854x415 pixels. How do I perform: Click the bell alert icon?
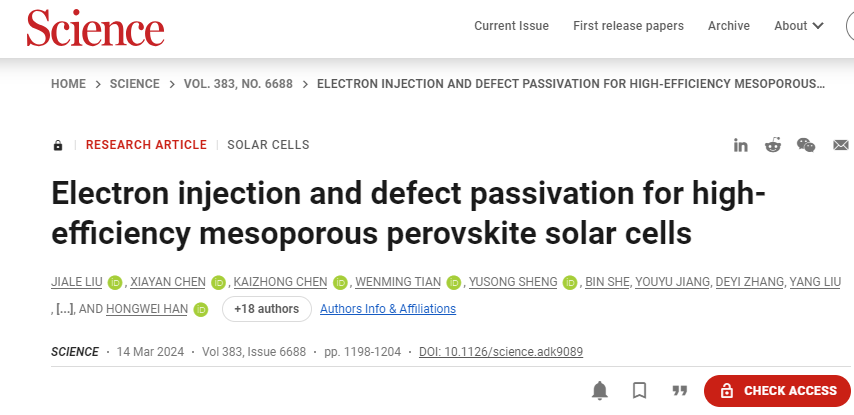600,390
